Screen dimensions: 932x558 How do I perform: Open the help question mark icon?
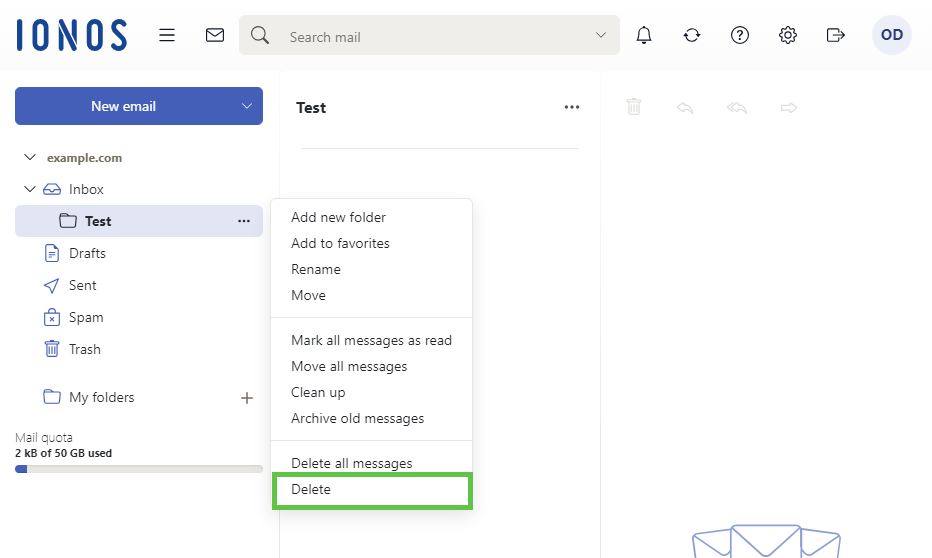coord(740,35)
